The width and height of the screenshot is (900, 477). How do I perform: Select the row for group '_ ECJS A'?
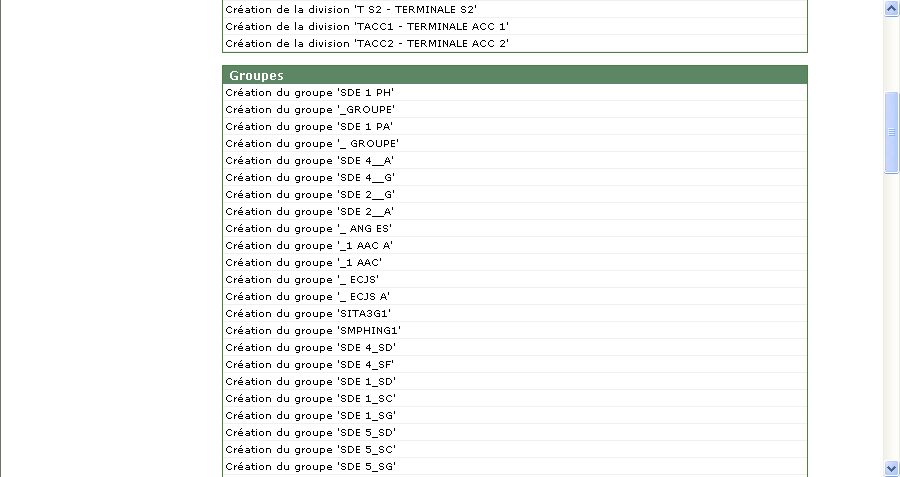click(x=515, y=297)
